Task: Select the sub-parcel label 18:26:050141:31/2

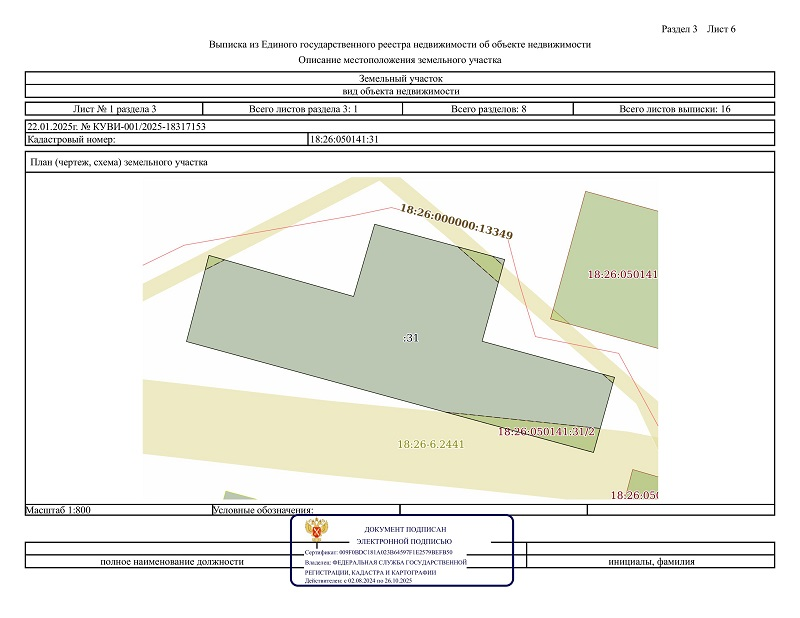Action: pyautogui.click(x=547, y=432)
